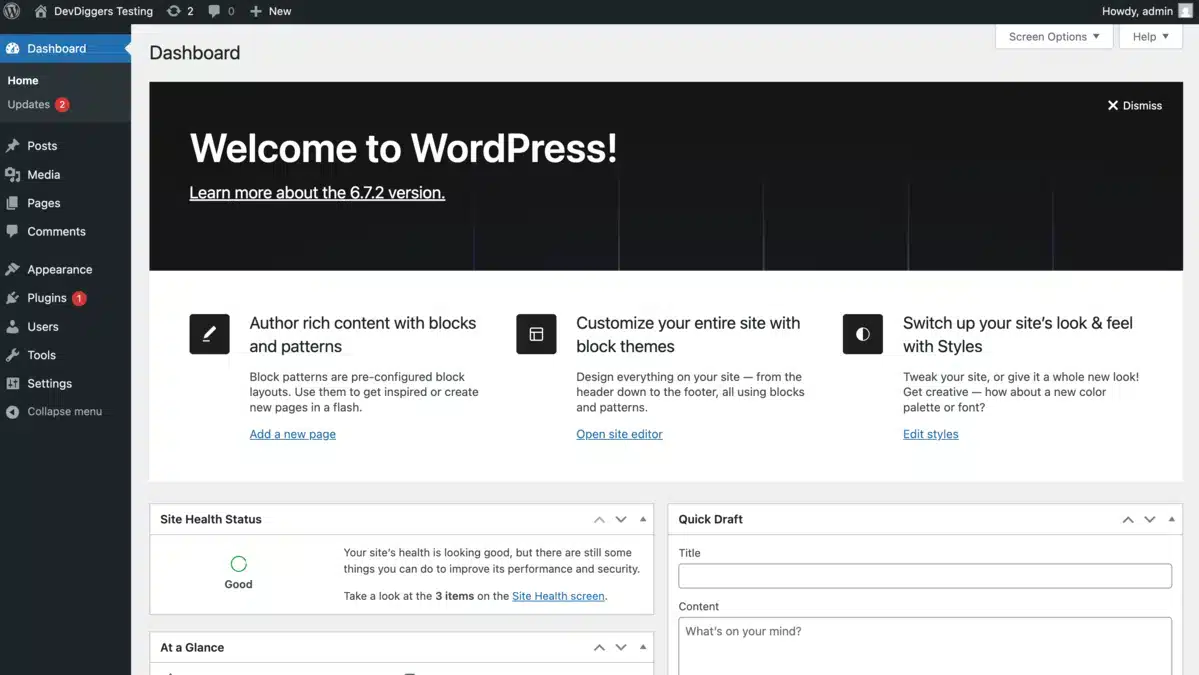Click the WordPress logo in the admin bar
Image resolution: width=1199 pixels, height=675 pixels.
point(12,11)
